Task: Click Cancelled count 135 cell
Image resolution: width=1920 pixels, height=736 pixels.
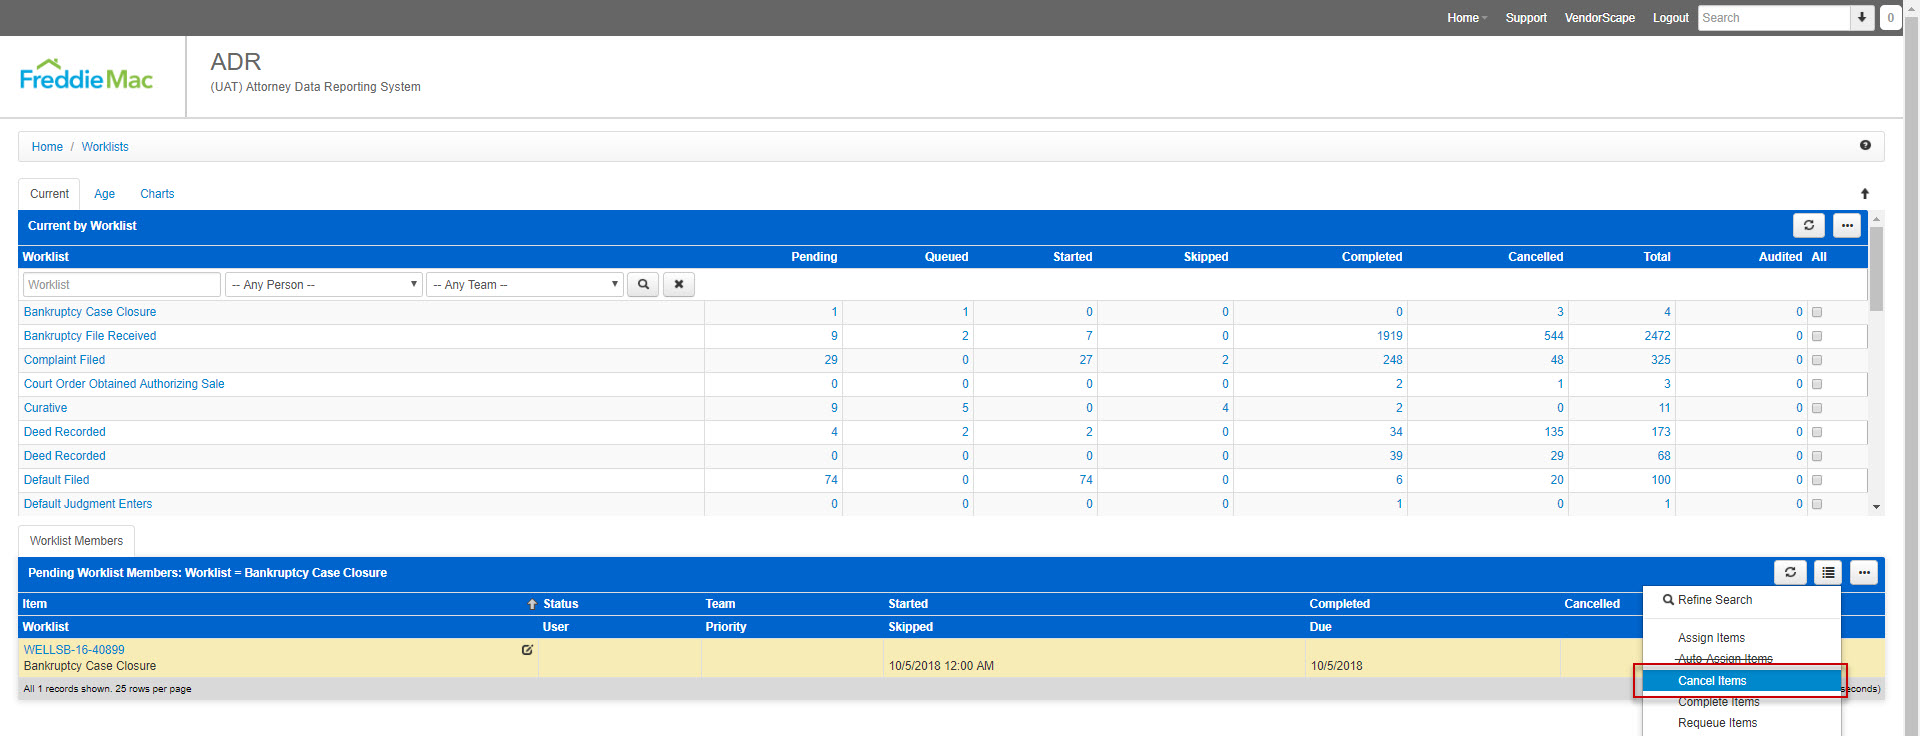Action: coord(1553,432)
